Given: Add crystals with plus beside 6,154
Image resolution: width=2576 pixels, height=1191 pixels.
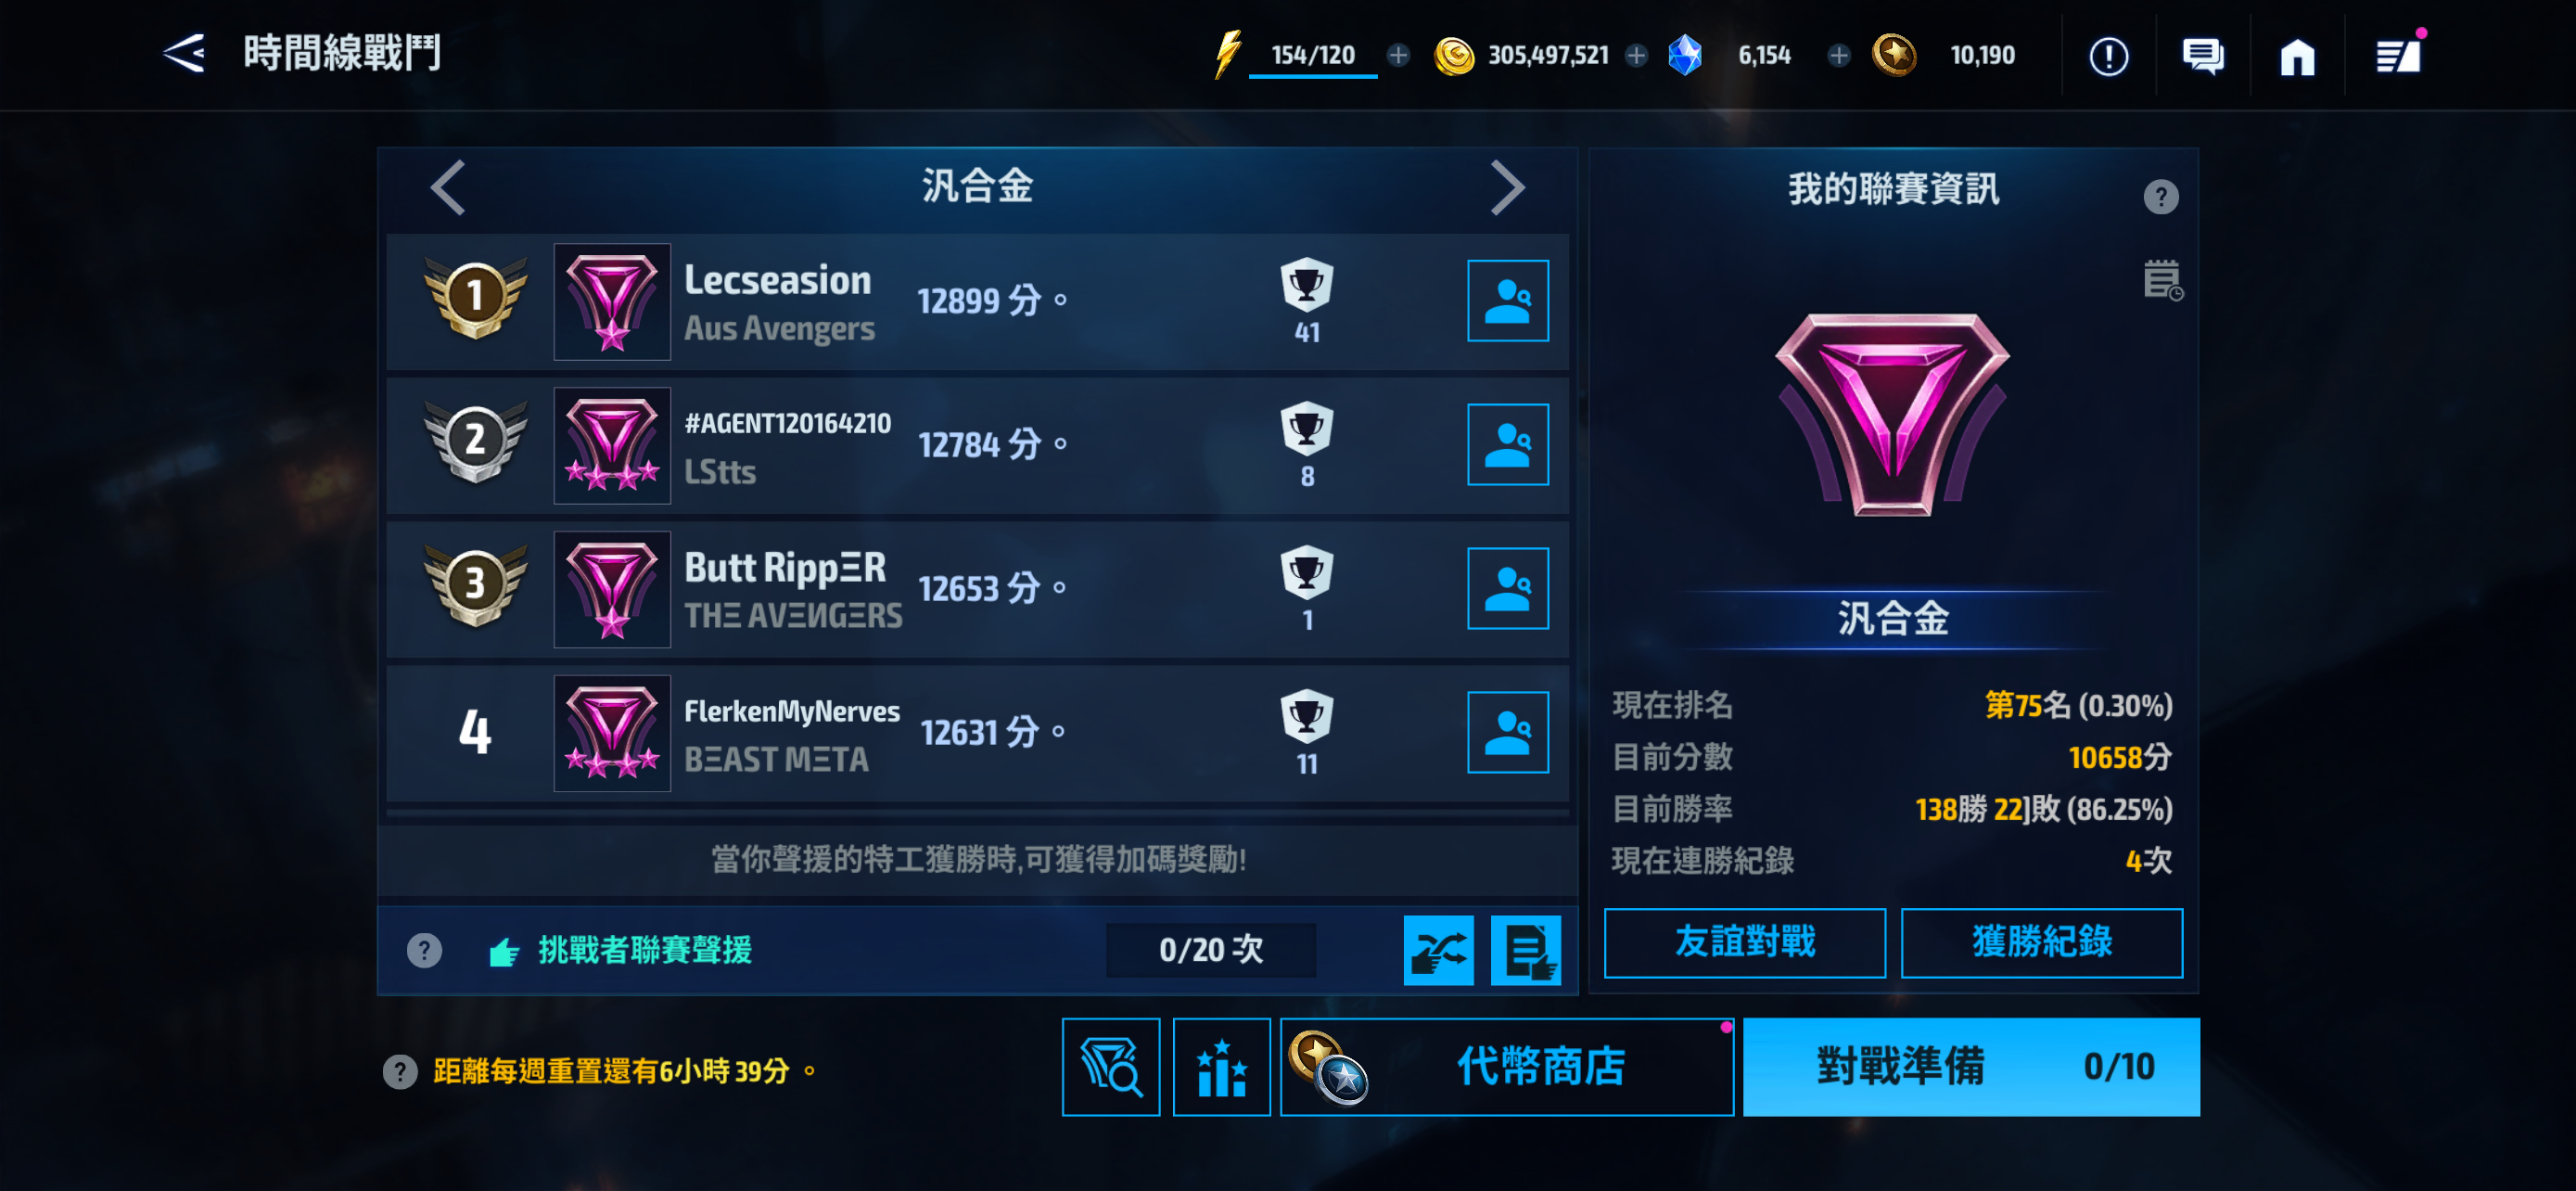Looking at the screenshot, I should (1838, 55).
